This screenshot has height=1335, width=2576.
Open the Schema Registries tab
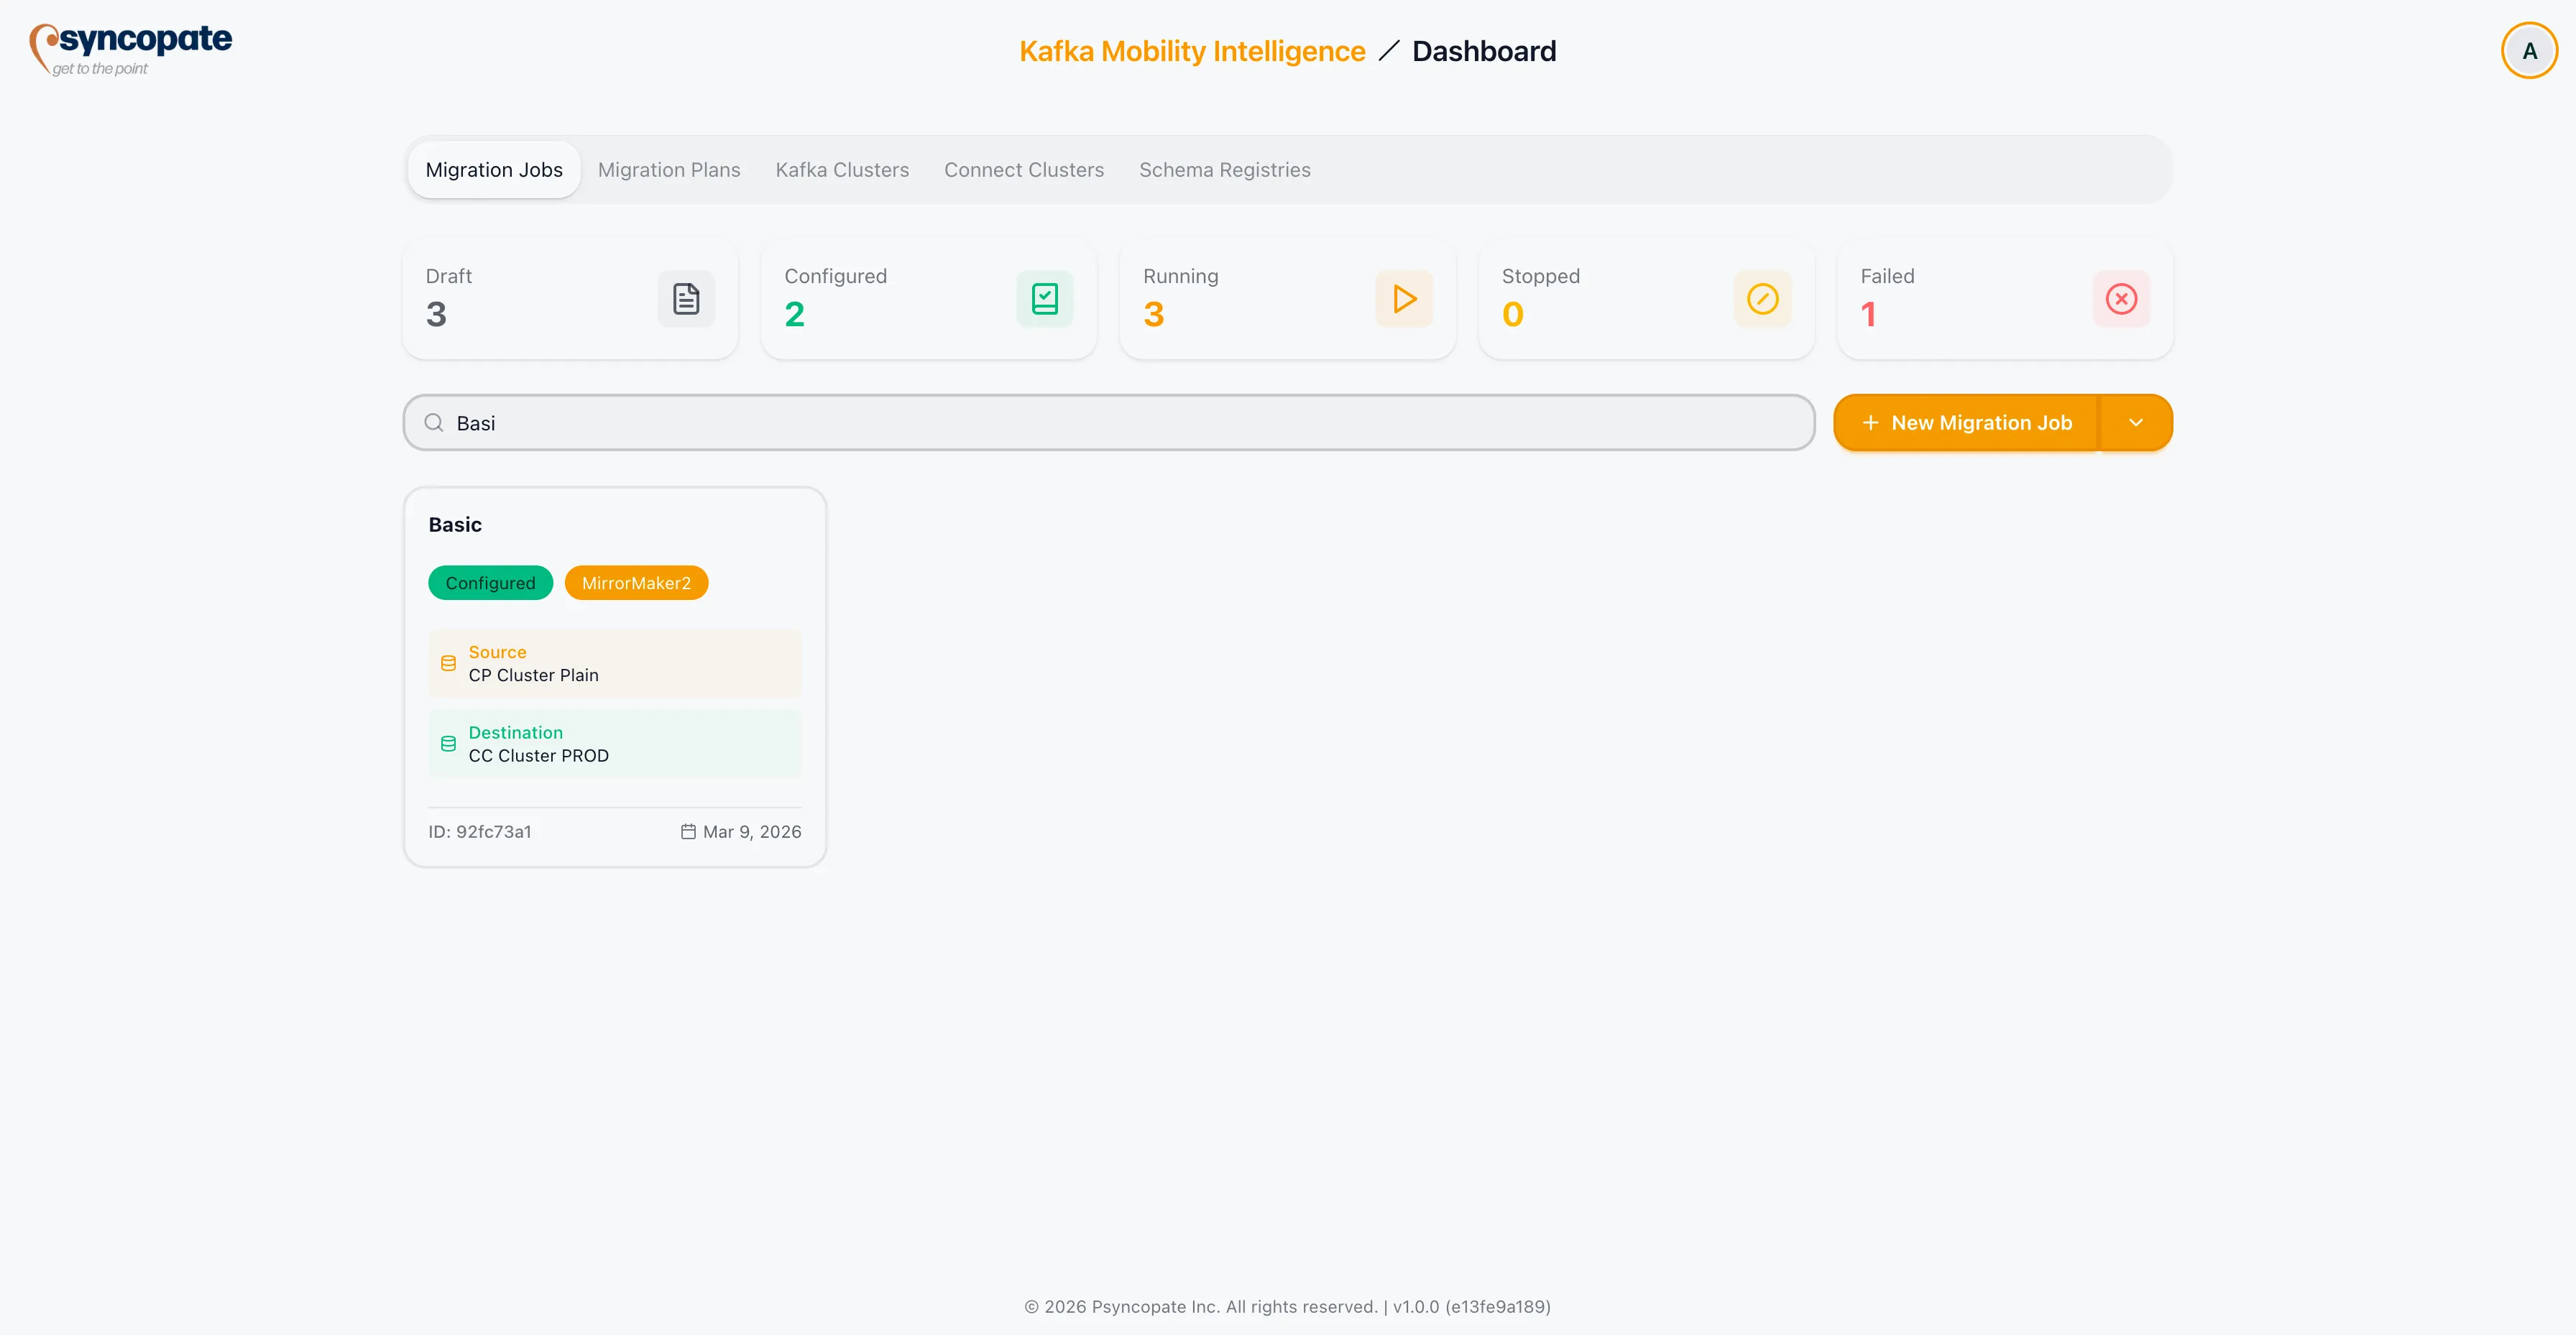(x=1225, y=169)
